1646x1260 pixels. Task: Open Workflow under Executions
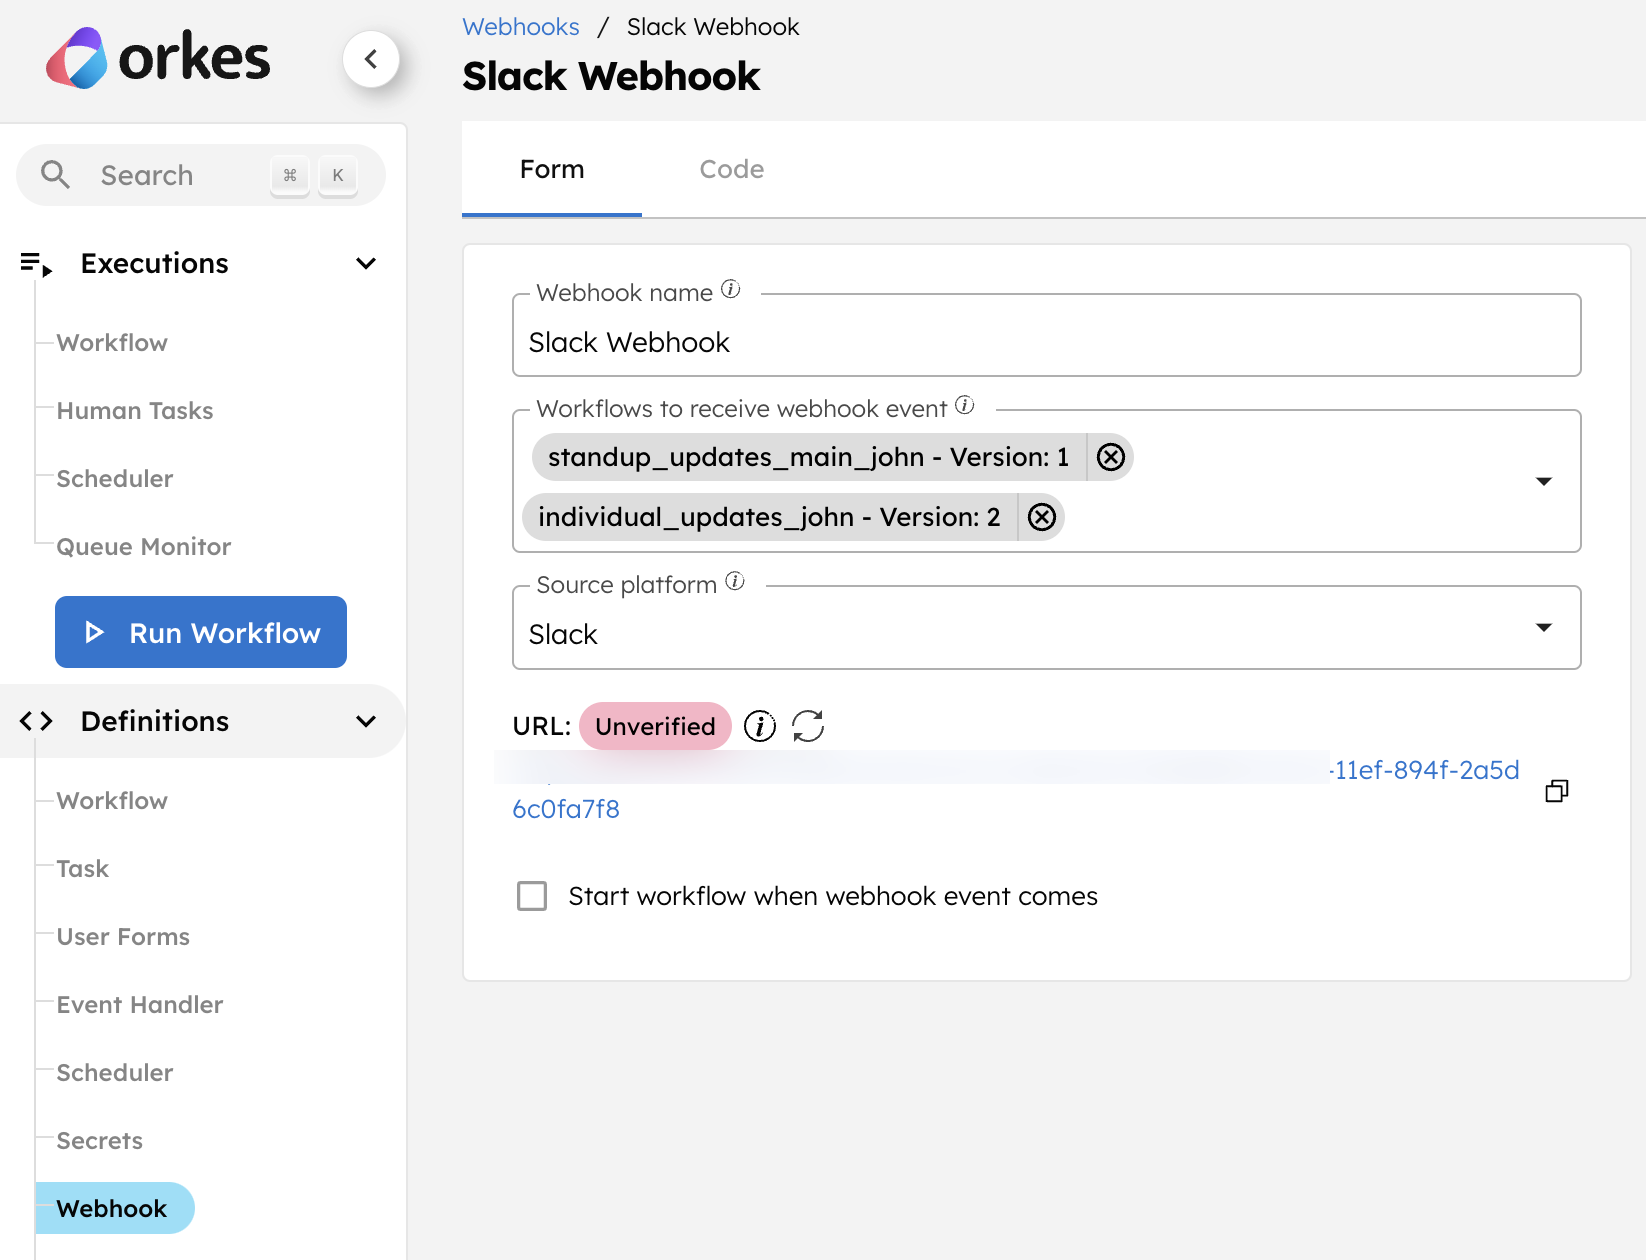point(112,343)
